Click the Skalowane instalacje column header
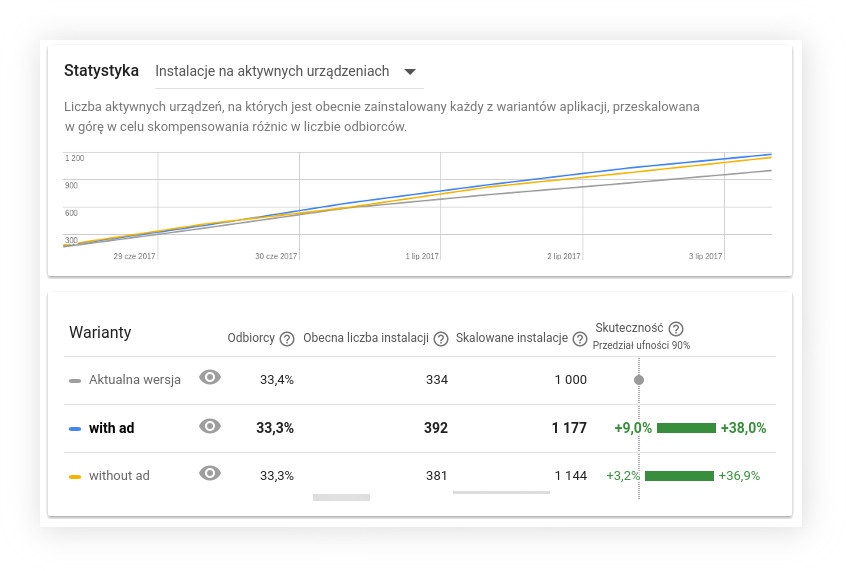 [x=511, y=338]
